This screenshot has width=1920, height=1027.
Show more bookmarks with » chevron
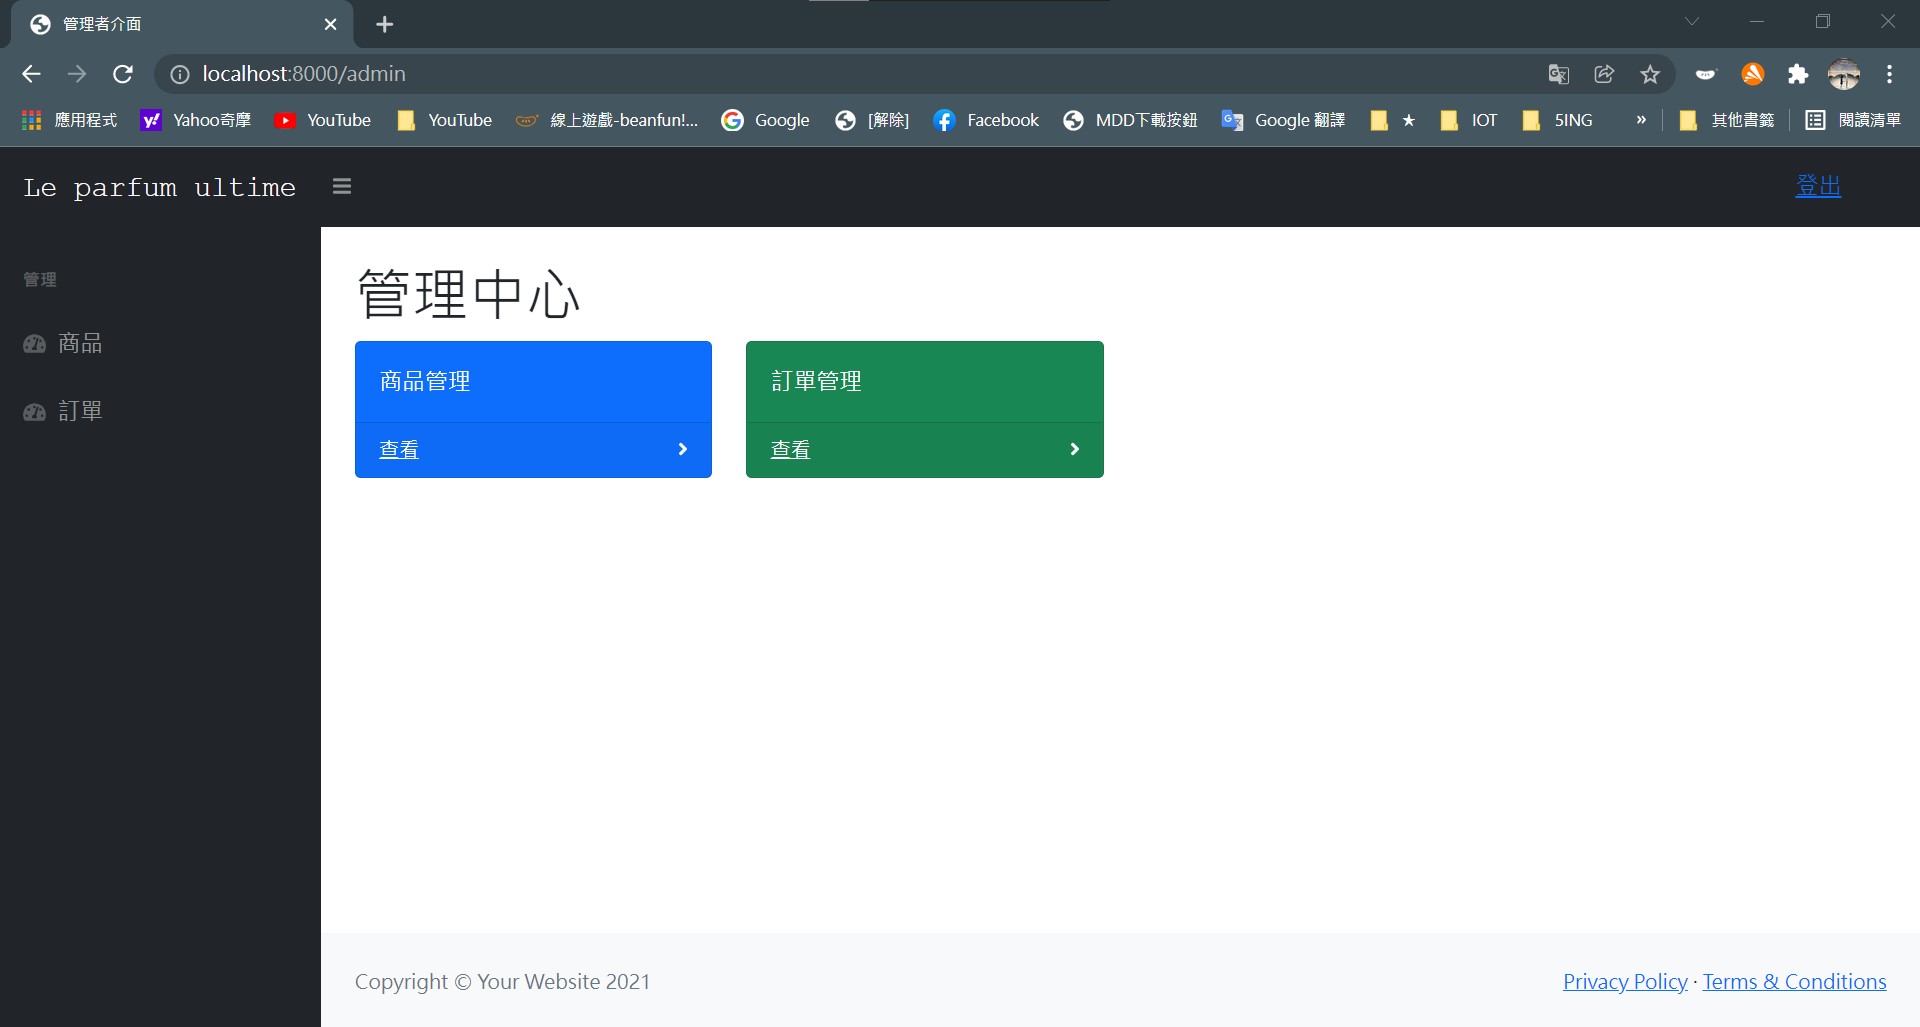(1641, 120)
